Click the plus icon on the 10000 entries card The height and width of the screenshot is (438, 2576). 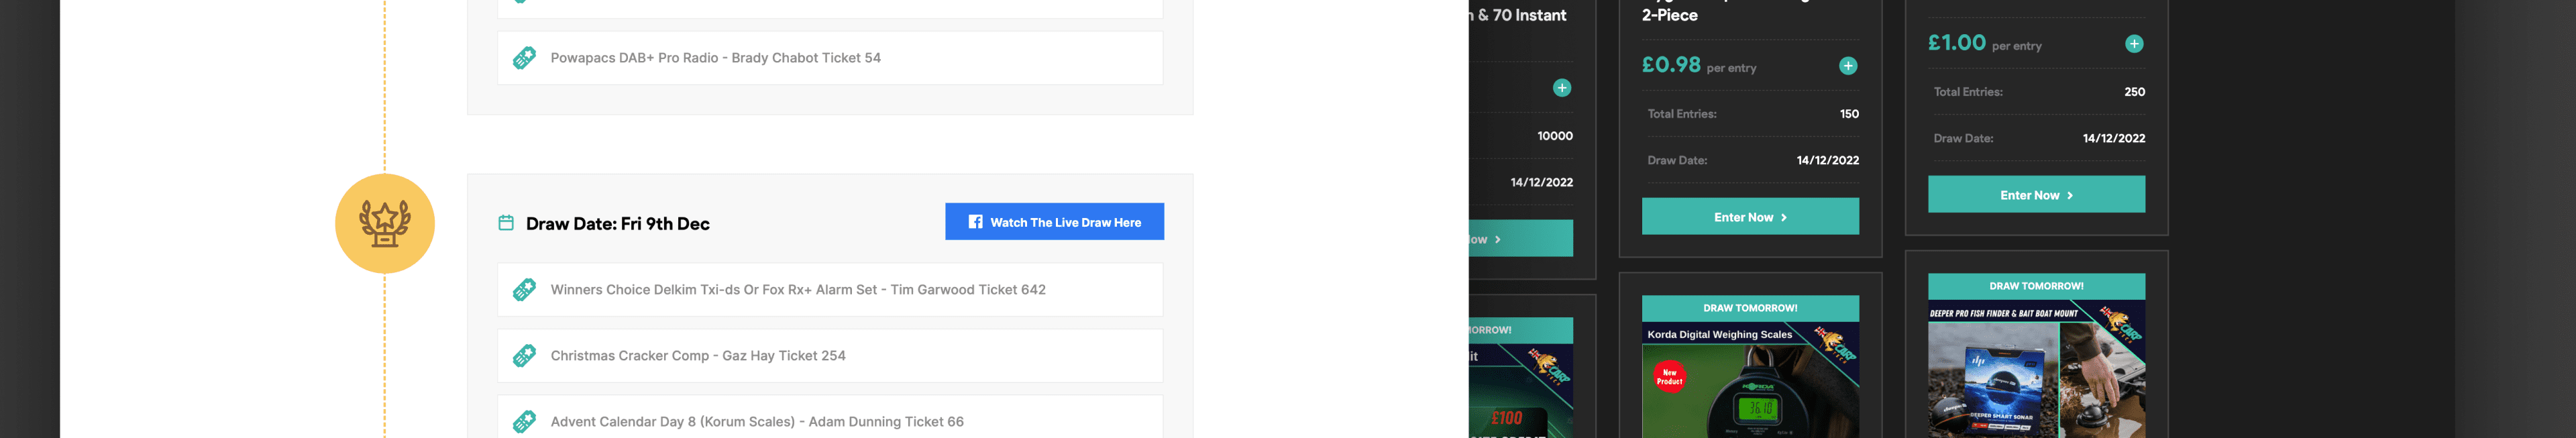pos(1562,88)
